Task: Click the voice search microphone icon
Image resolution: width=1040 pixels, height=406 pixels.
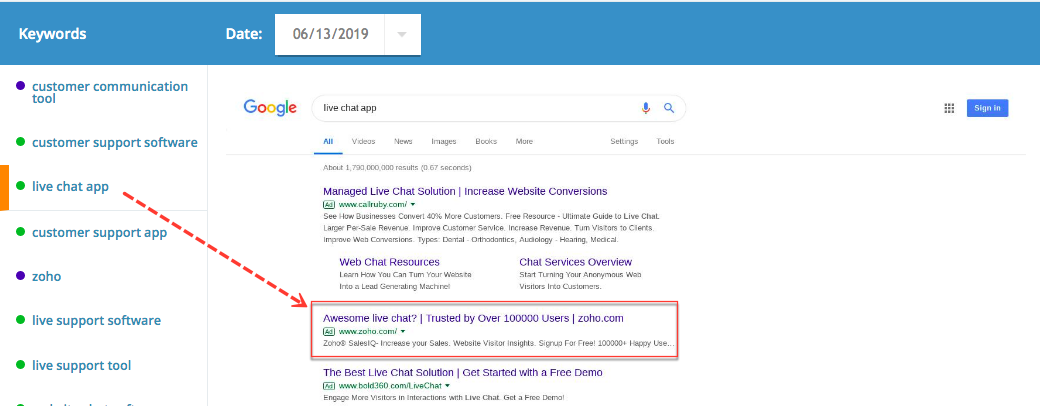Action: point(645,108)
